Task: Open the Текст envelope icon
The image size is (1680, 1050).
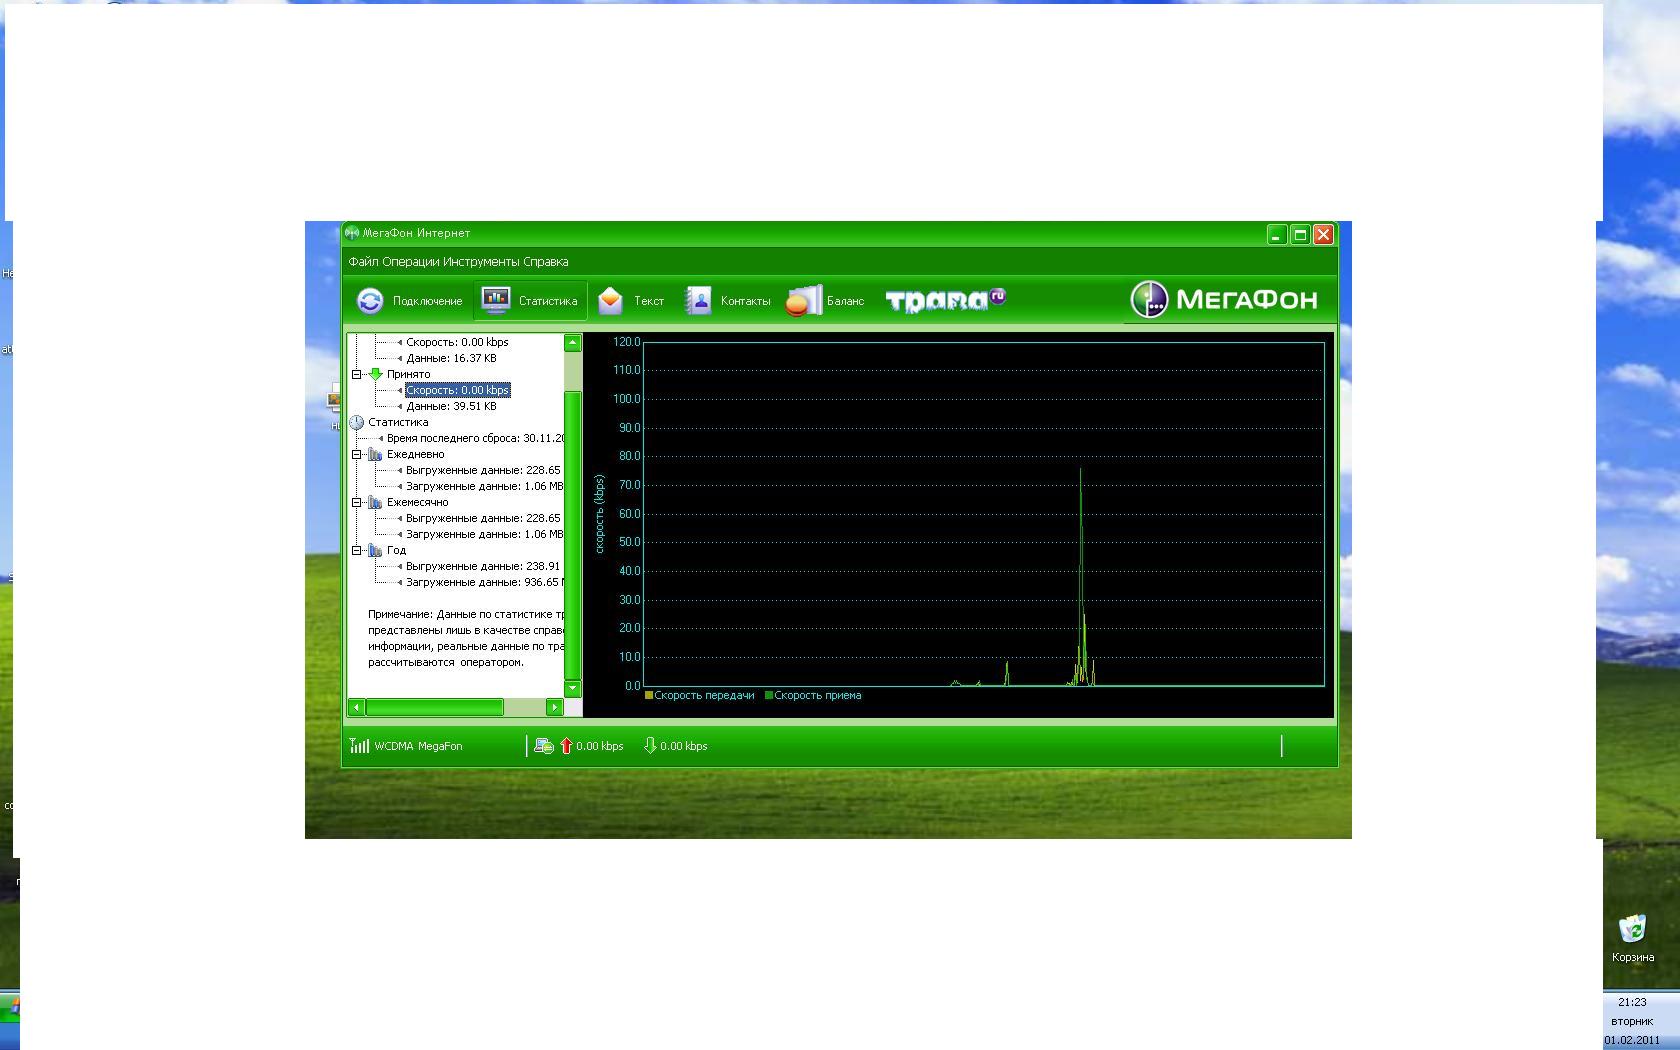Action: [x=610, y=300]
